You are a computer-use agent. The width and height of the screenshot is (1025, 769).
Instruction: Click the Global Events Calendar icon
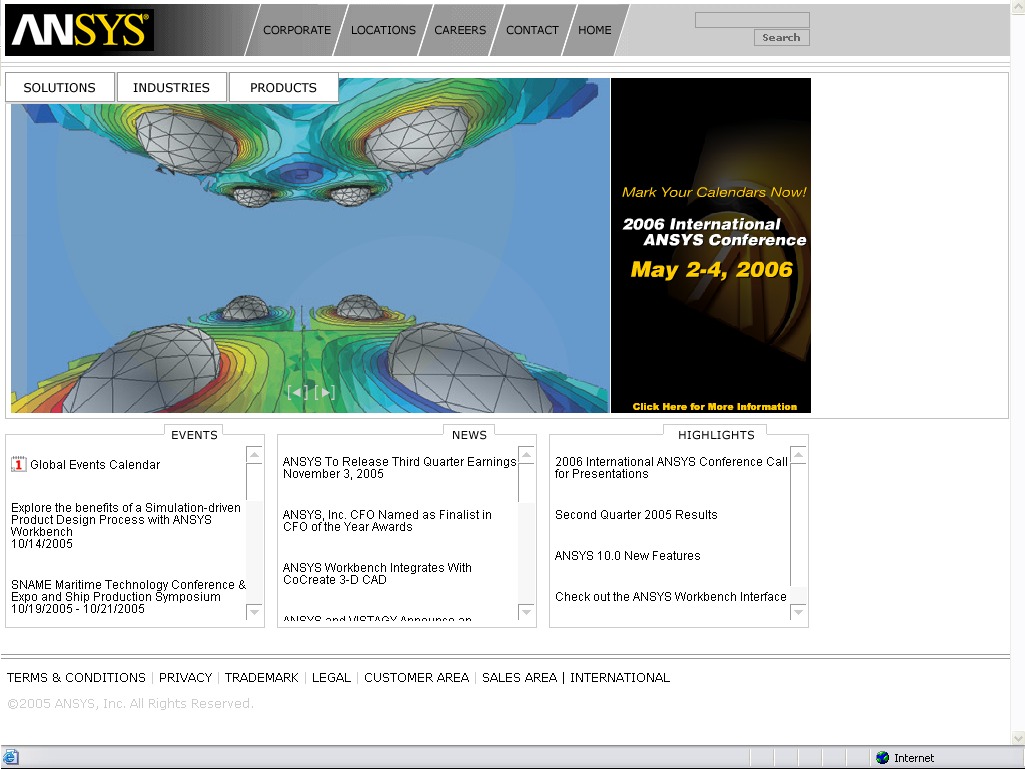click(18, 464)
